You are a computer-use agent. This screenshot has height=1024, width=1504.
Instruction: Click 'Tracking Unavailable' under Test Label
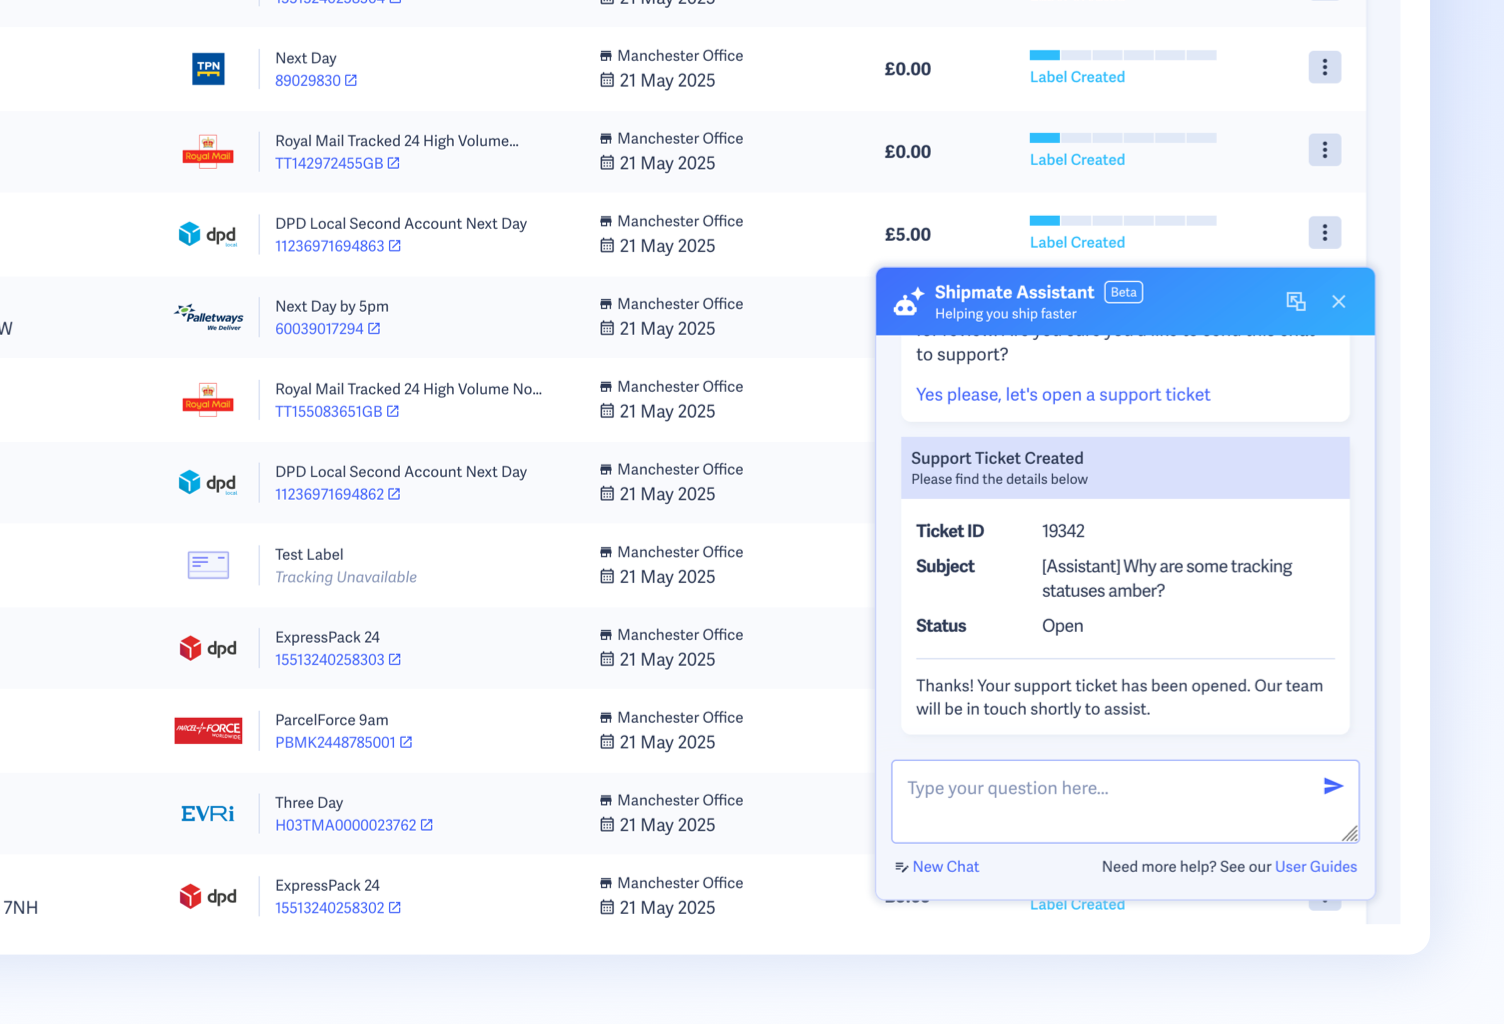tap(346, 577)
